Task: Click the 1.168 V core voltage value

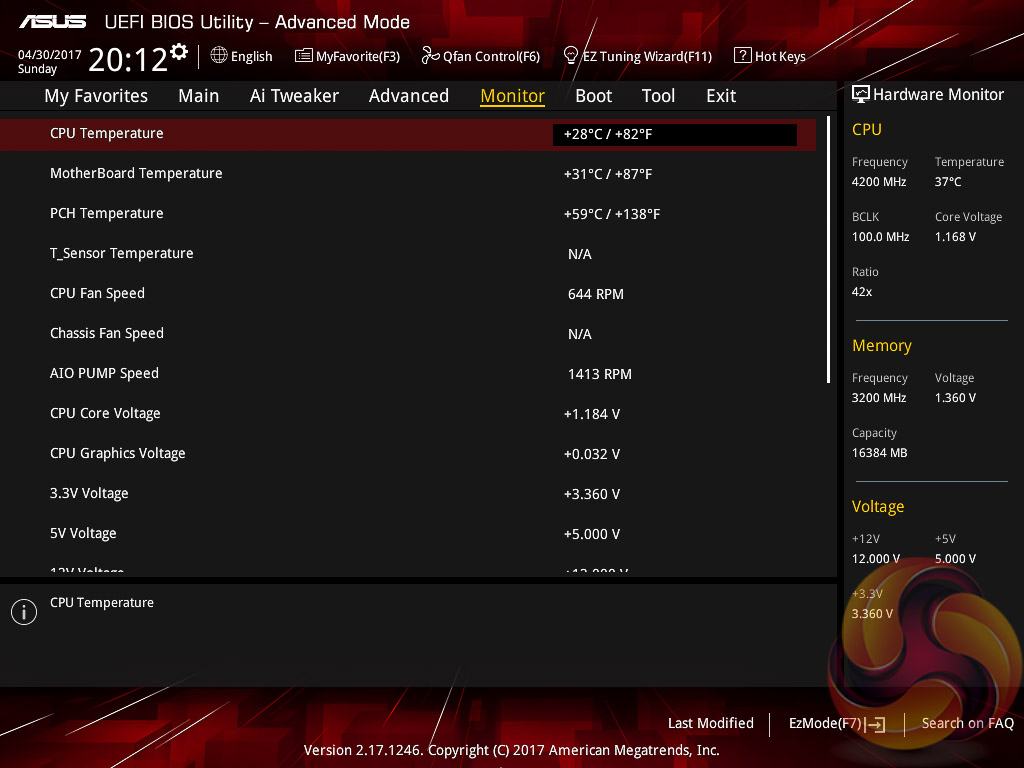Action: coord(955,237)
